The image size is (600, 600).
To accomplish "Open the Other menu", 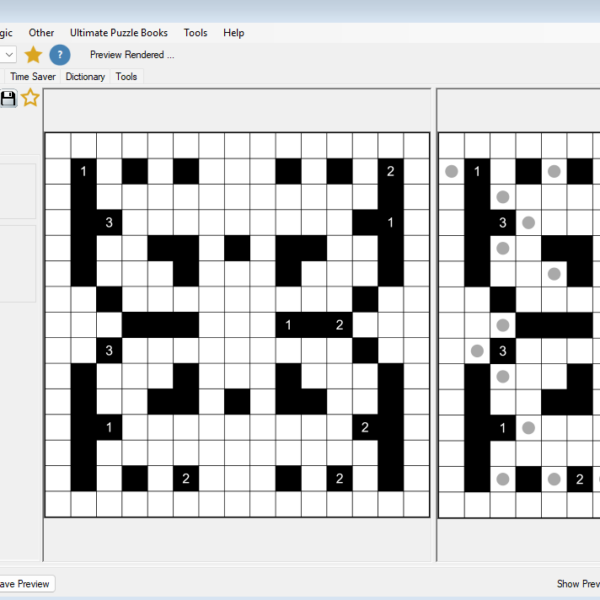I will click(x=42, y=33).
